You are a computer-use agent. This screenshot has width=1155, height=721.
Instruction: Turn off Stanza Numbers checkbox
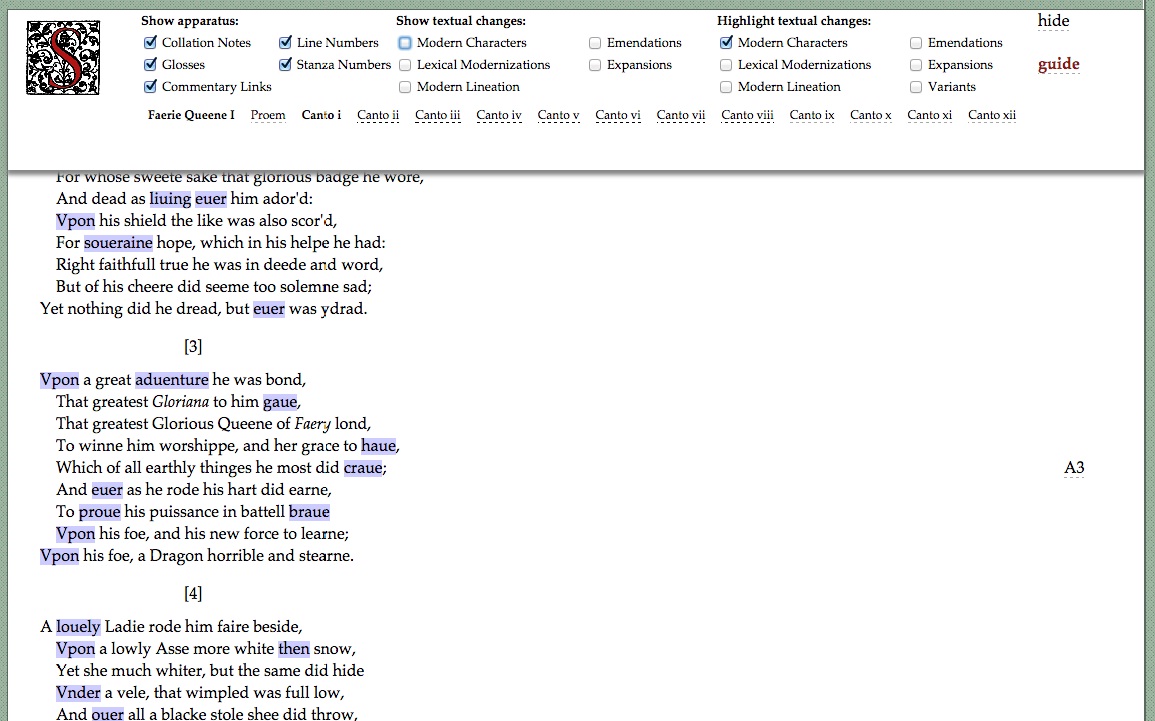click(x=286, y=65)
